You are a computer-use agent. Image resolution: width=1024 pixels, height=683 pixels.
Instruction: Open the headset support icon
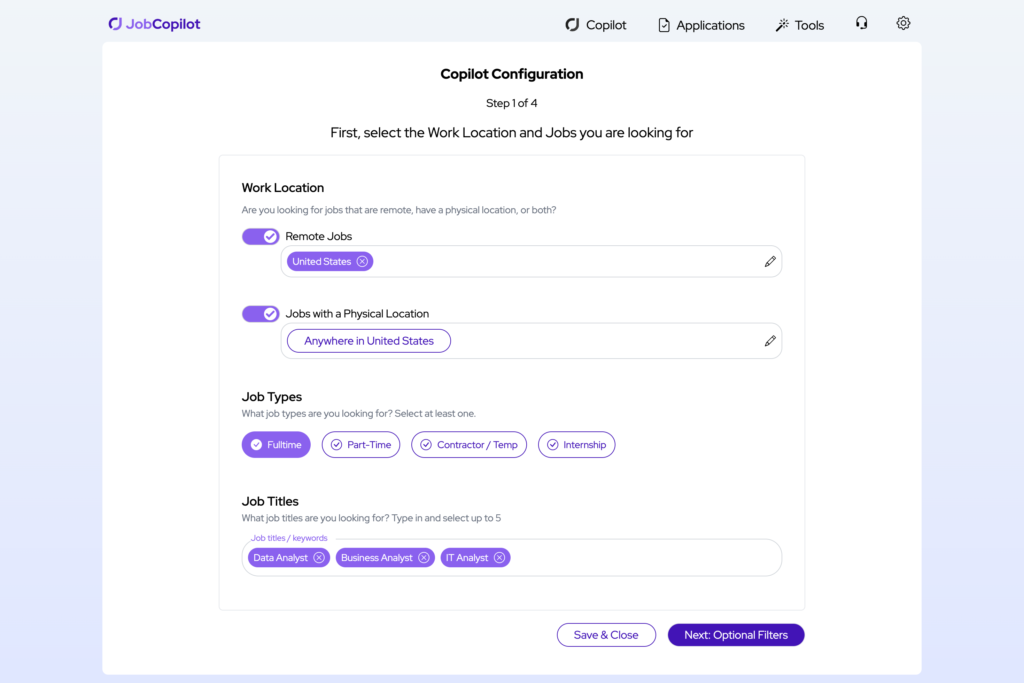[x=861, y=22]
